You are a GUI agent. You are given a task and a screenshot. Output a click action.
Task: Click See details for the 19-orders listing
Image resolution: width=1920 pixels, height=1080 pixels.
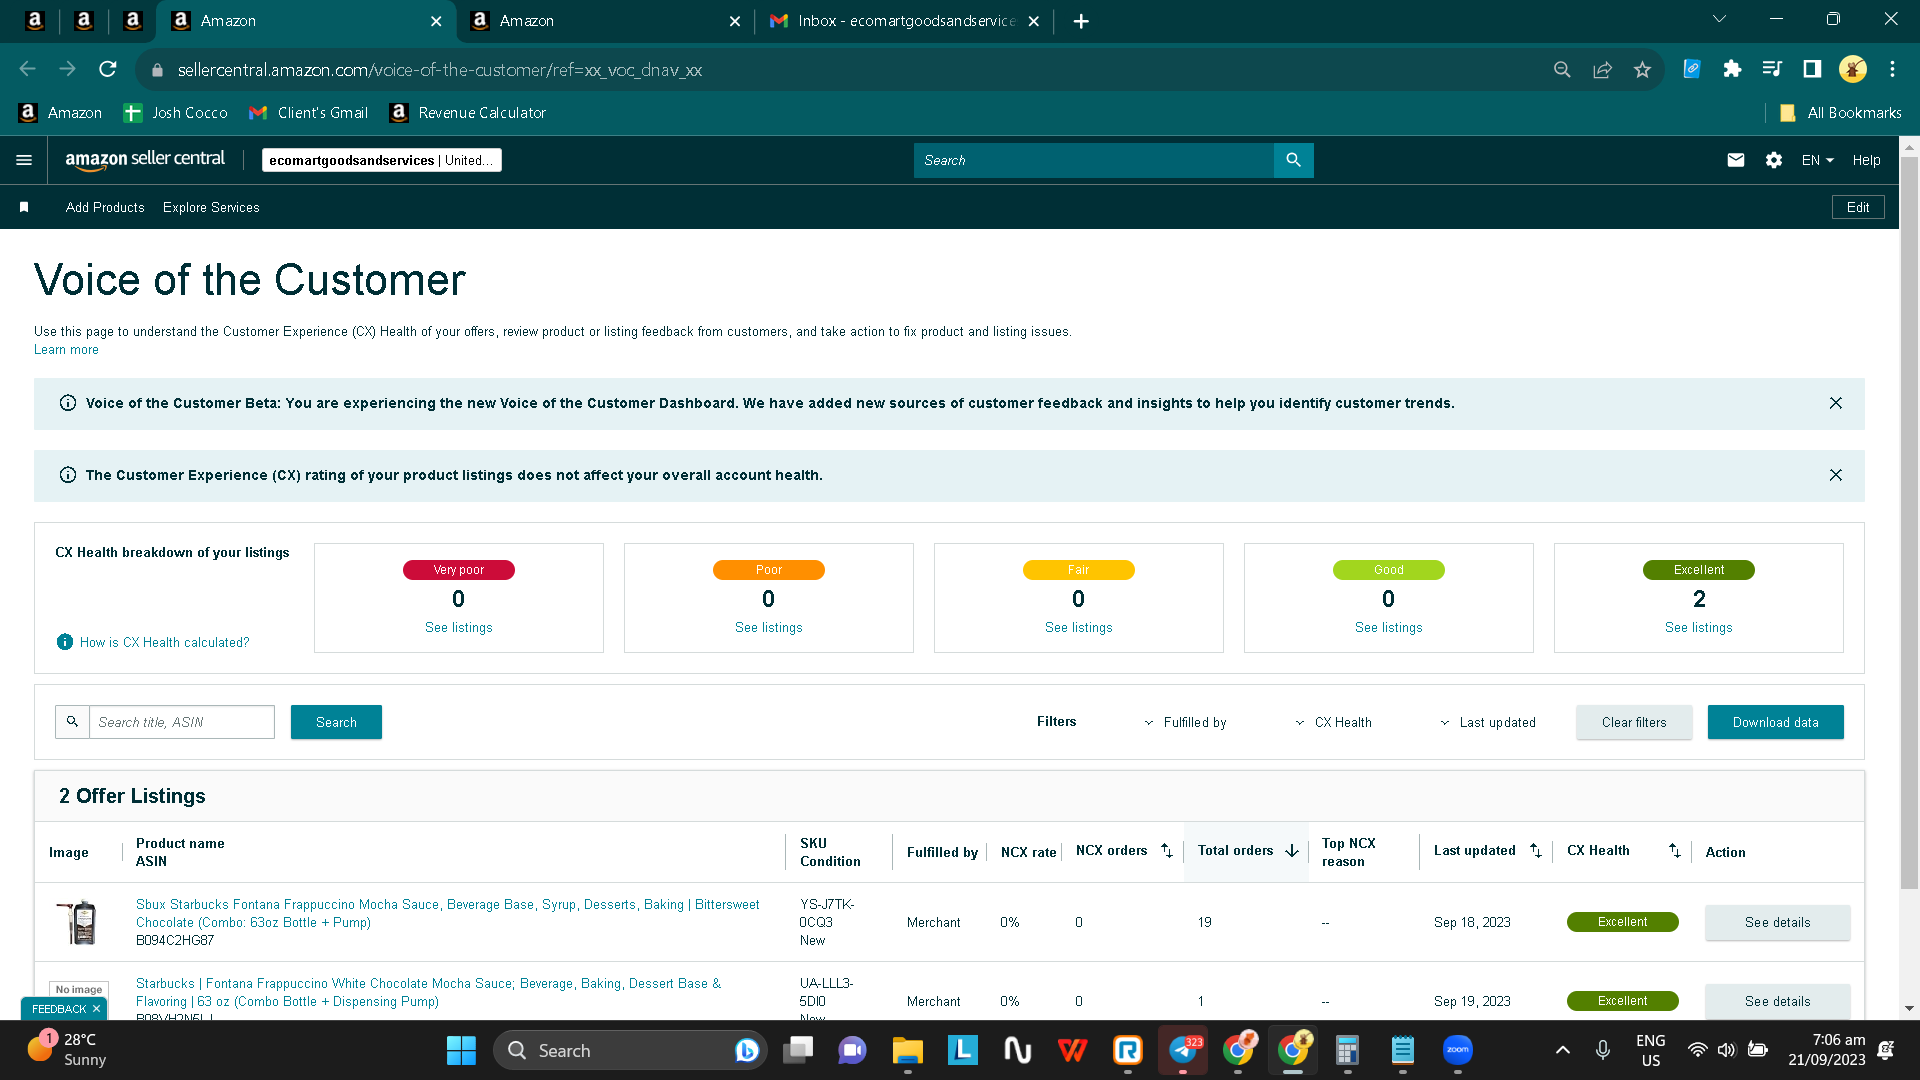coord(1777,922)
